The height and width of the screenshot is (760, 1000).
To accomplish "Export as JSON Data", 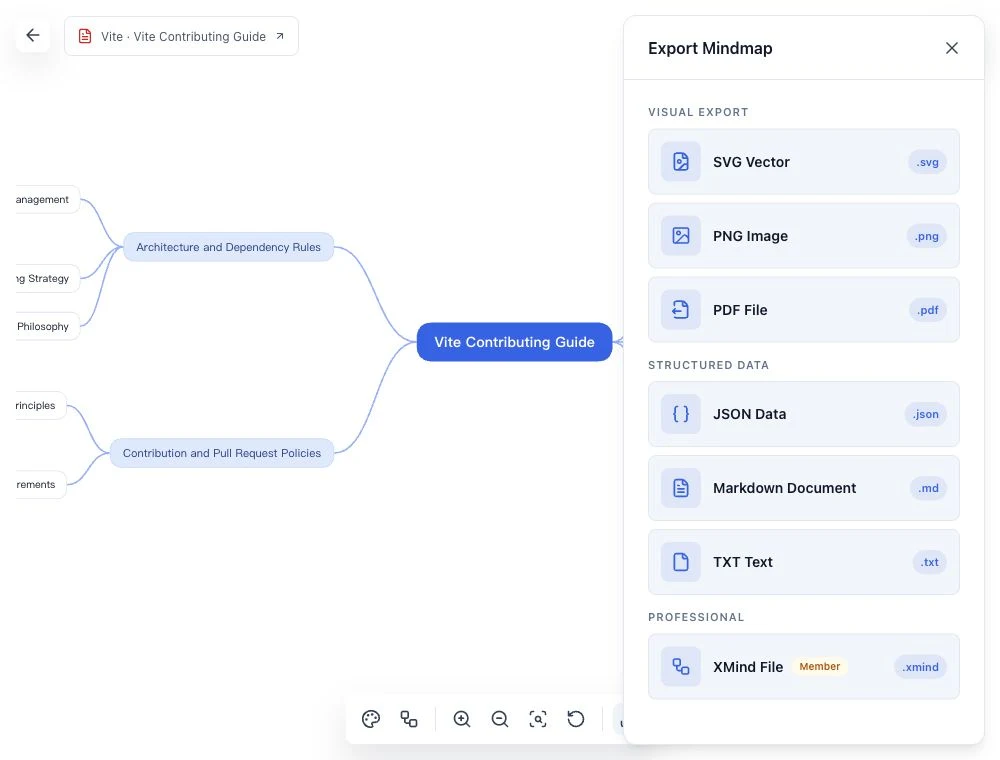I will 804,414.
